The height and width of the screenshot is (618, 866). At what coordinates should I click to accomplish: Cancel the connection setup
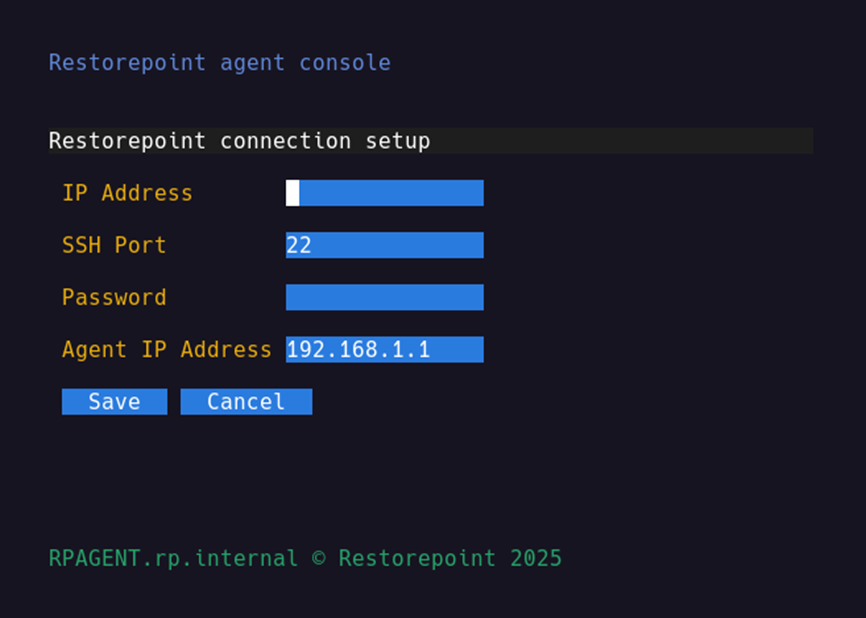[246, 401]
